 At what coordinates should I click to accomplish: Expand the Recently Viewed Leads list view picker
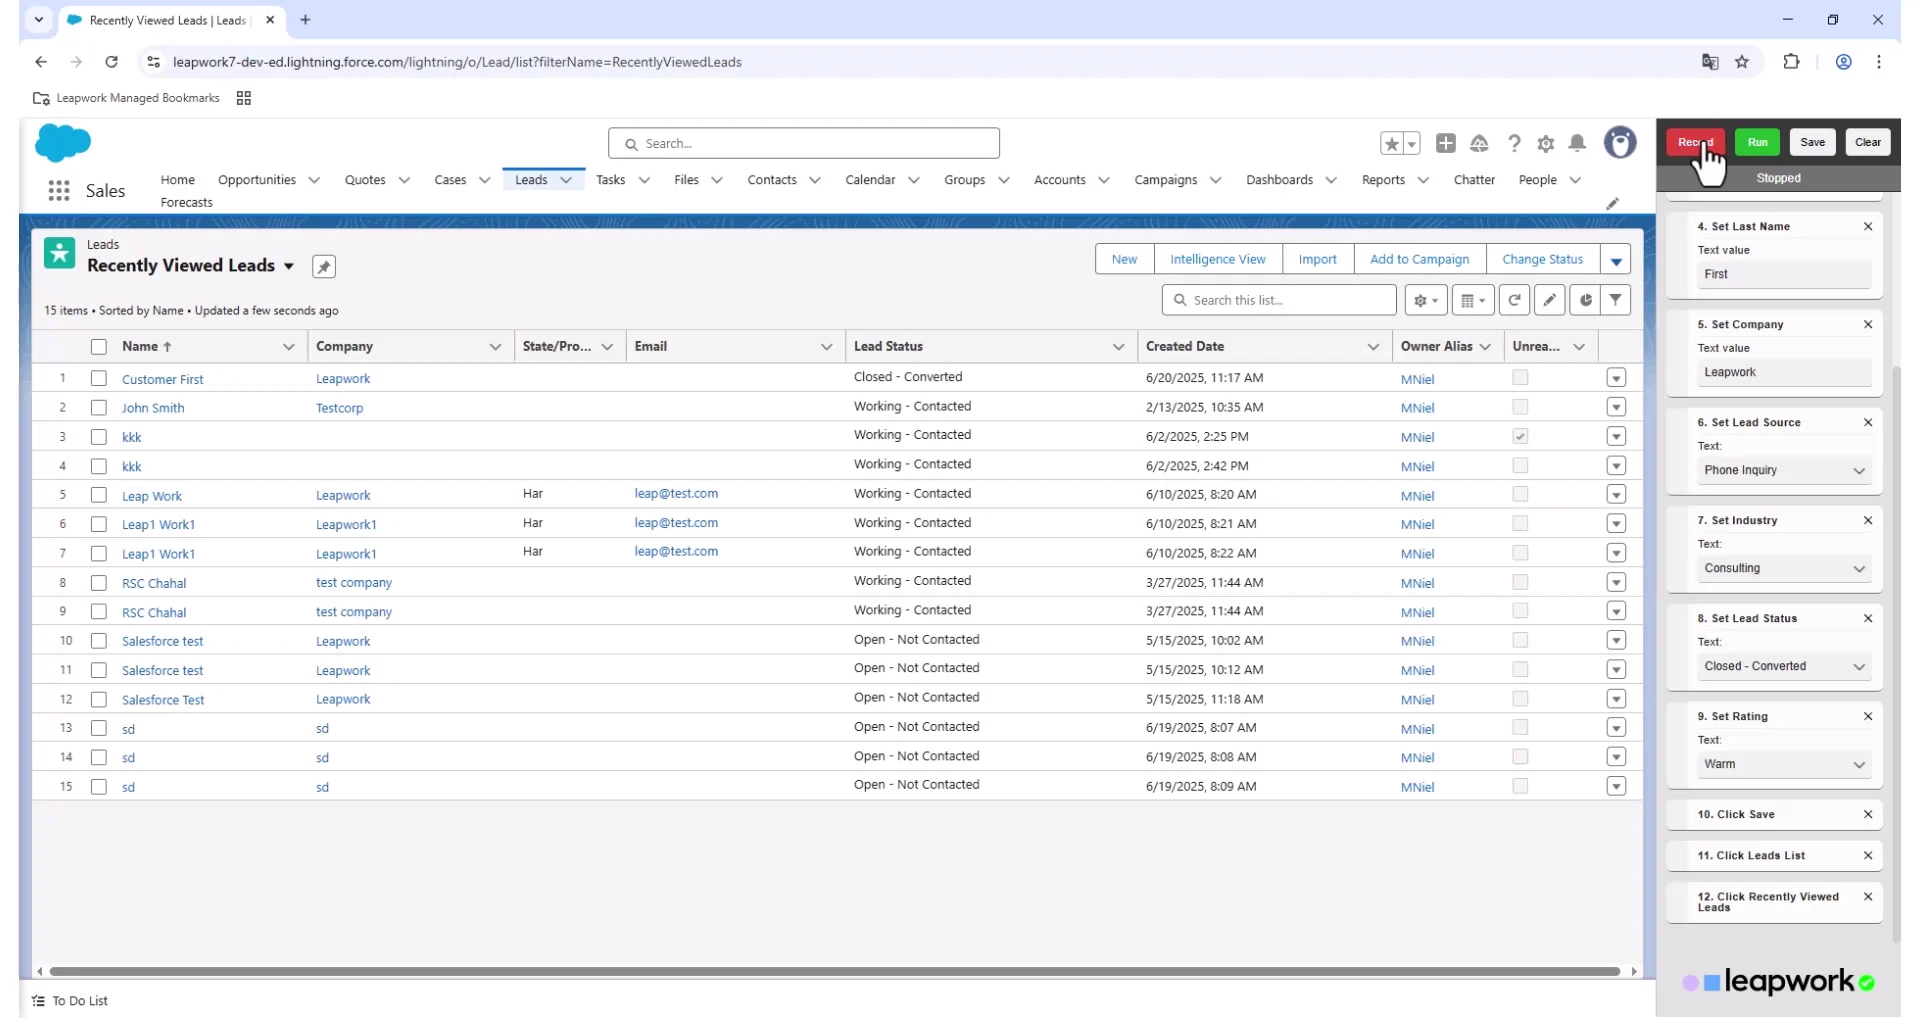pyautogui.click(x=289, y=266)
